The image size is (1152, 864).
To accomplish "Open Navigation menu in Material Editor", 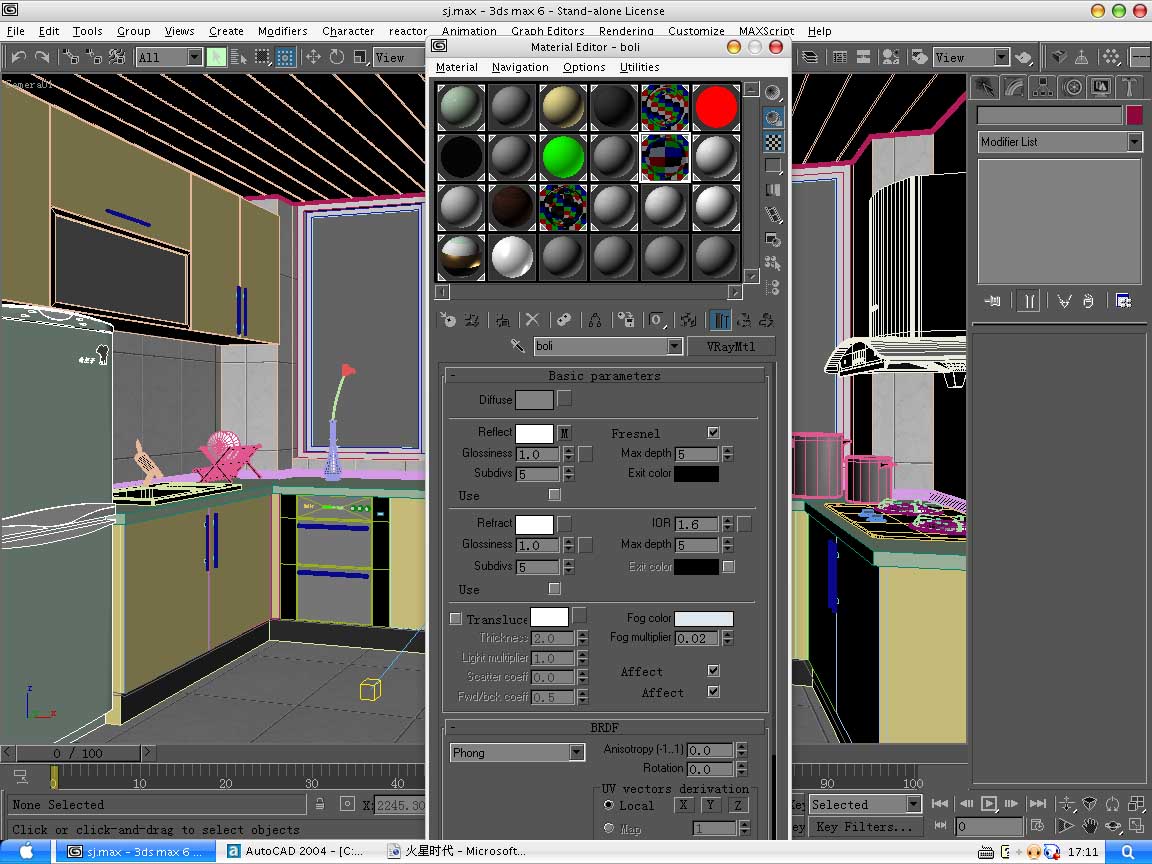I will click(x=520, y=67).
